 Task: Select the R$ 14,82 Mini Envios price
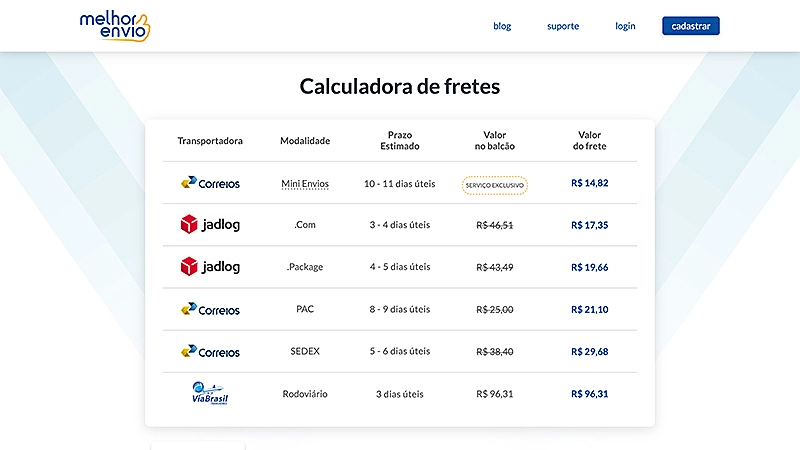click(589, 183)
